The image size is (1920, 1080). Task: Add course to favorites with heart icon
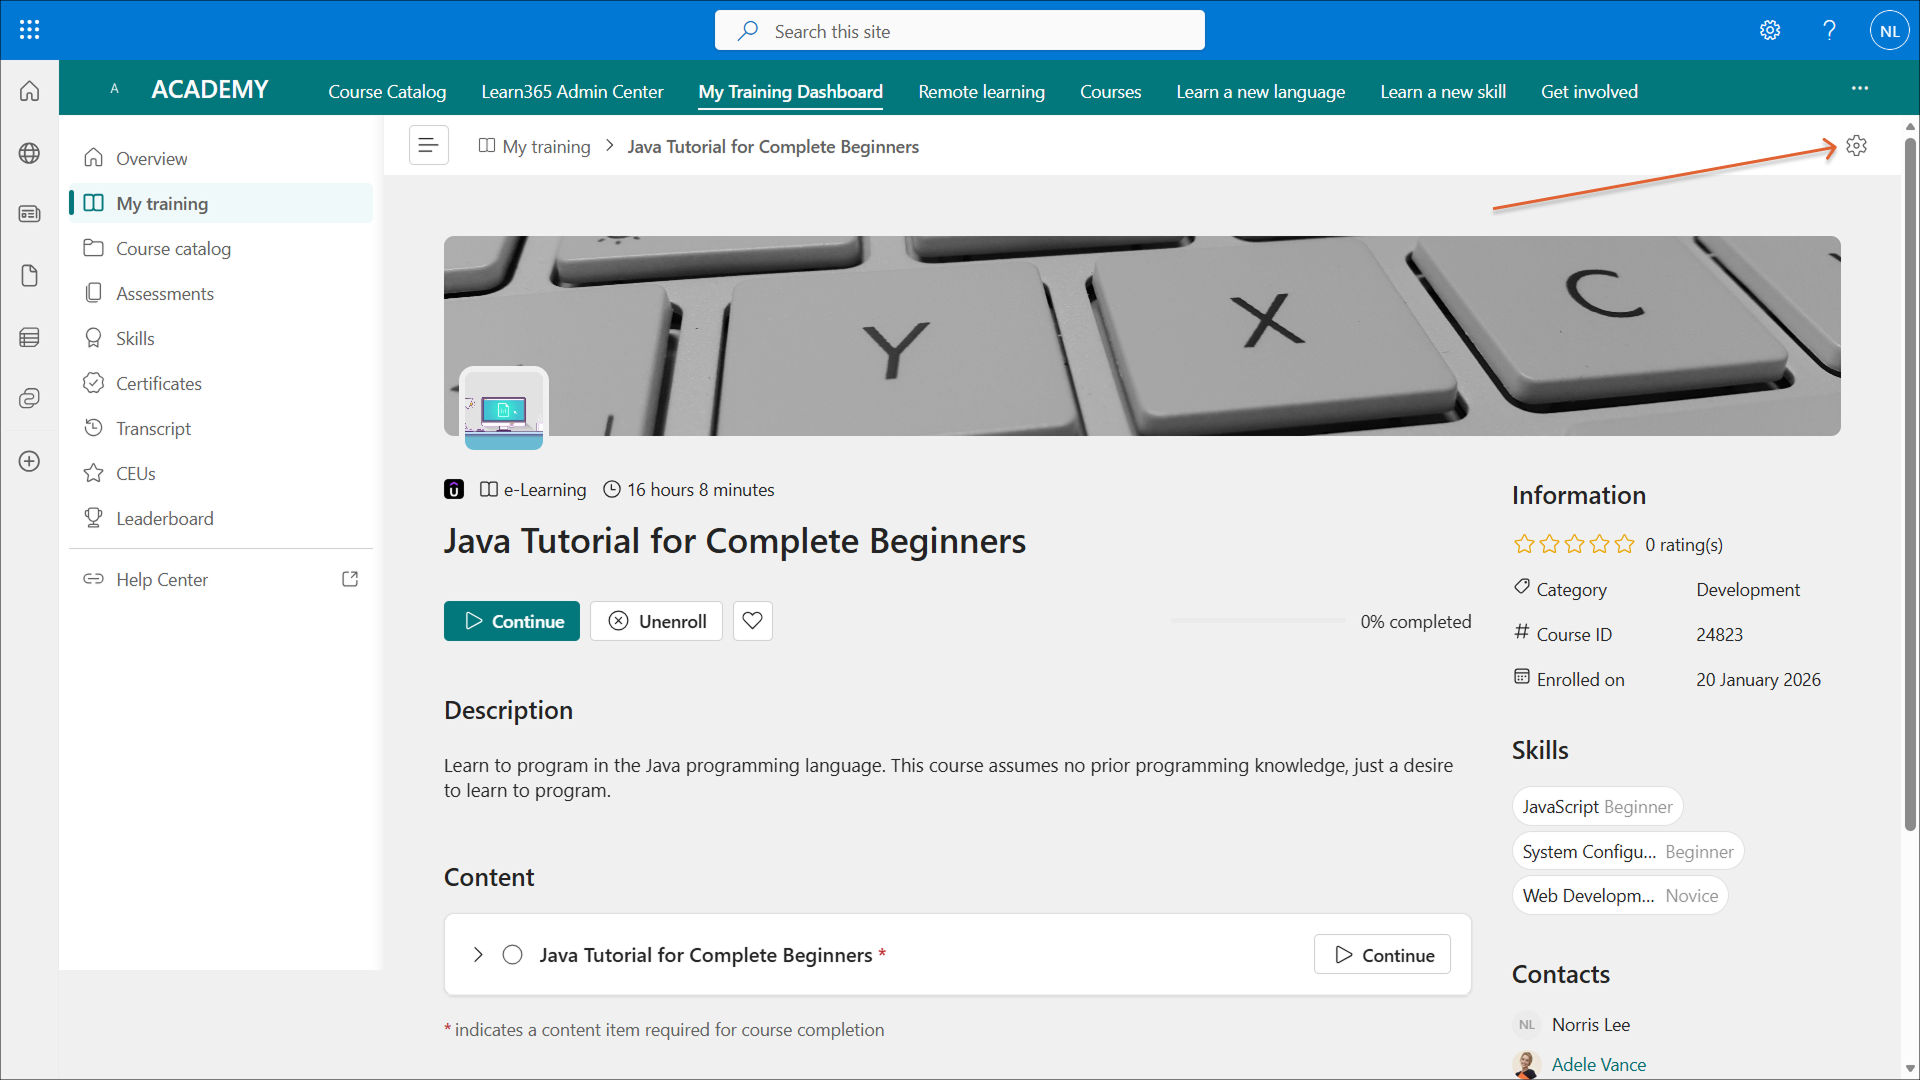(x=752, y=621)
